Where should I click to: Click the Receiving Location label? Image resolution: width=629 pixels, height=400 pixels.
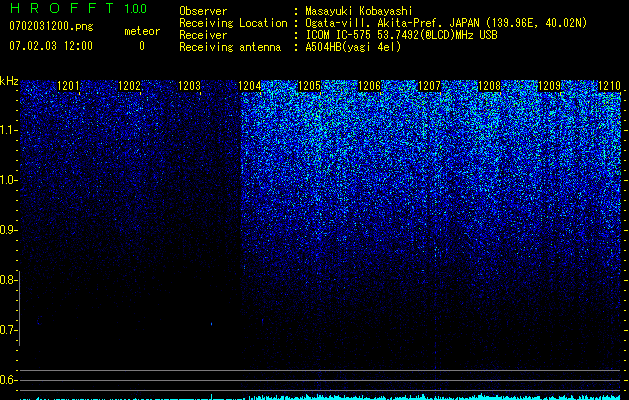point(233,23)
